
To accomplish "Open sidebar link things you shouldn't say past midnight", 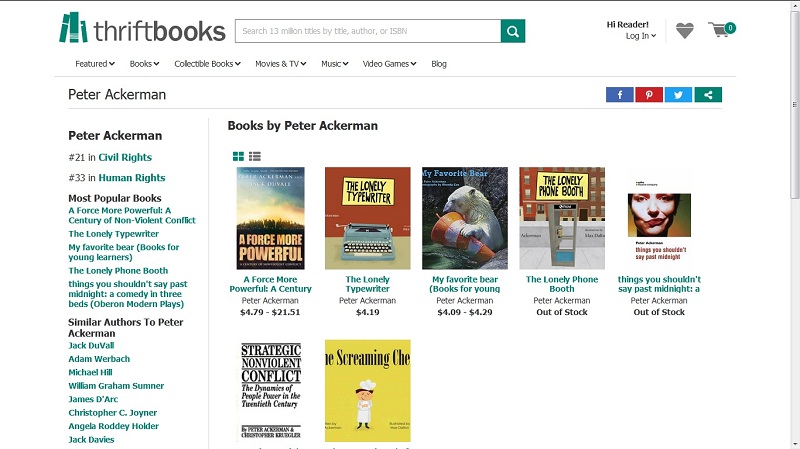I will point(128,294).
